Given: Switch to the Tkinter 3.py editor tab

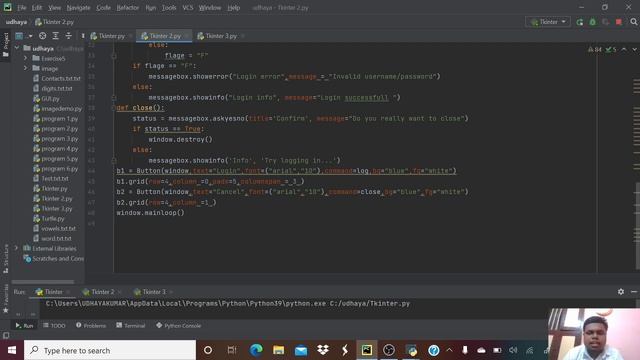Looking at the screenshot, I should 220,36.
